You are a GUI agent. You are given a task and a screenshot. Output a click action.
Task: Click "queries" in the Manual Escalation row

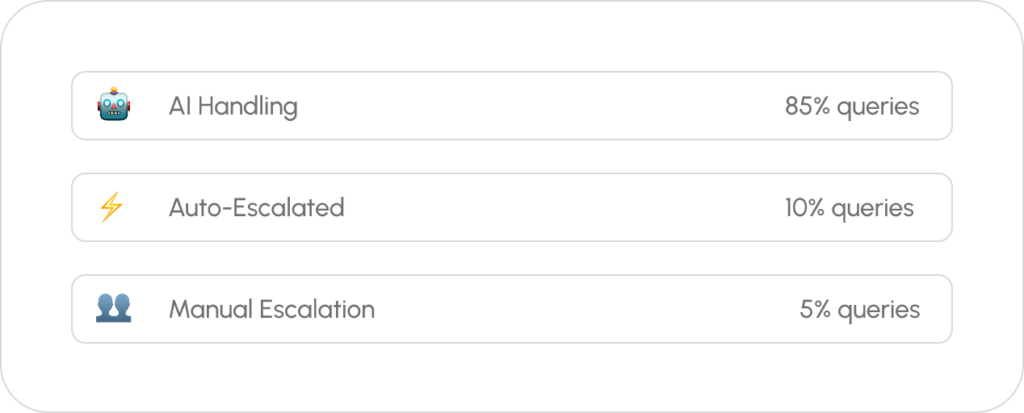879,310
